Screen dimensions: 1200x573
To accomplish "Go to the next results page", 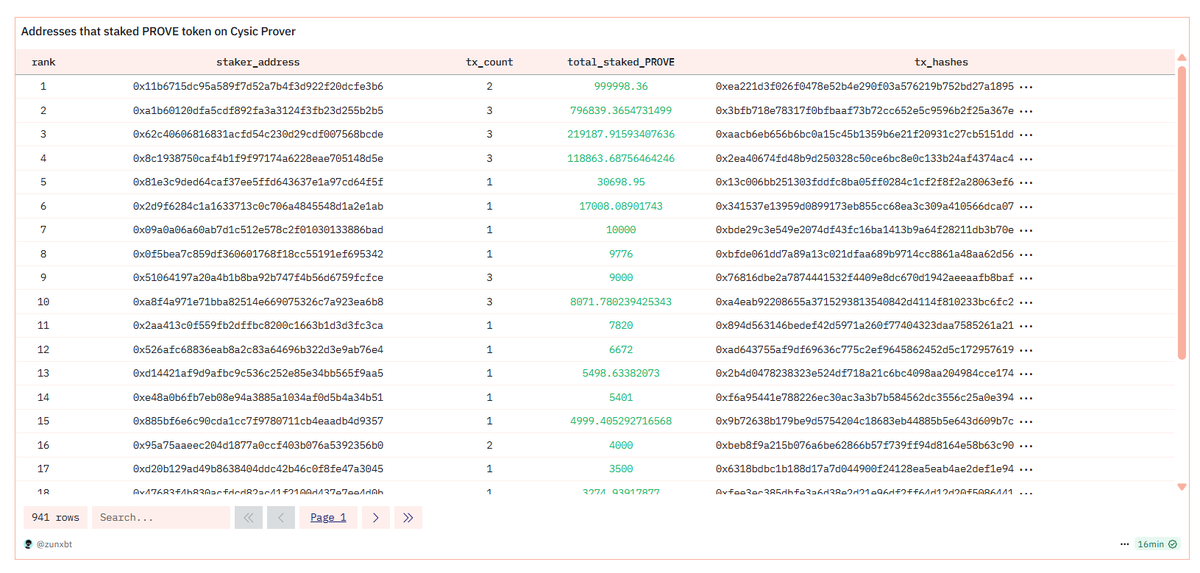I will [375, 517].
